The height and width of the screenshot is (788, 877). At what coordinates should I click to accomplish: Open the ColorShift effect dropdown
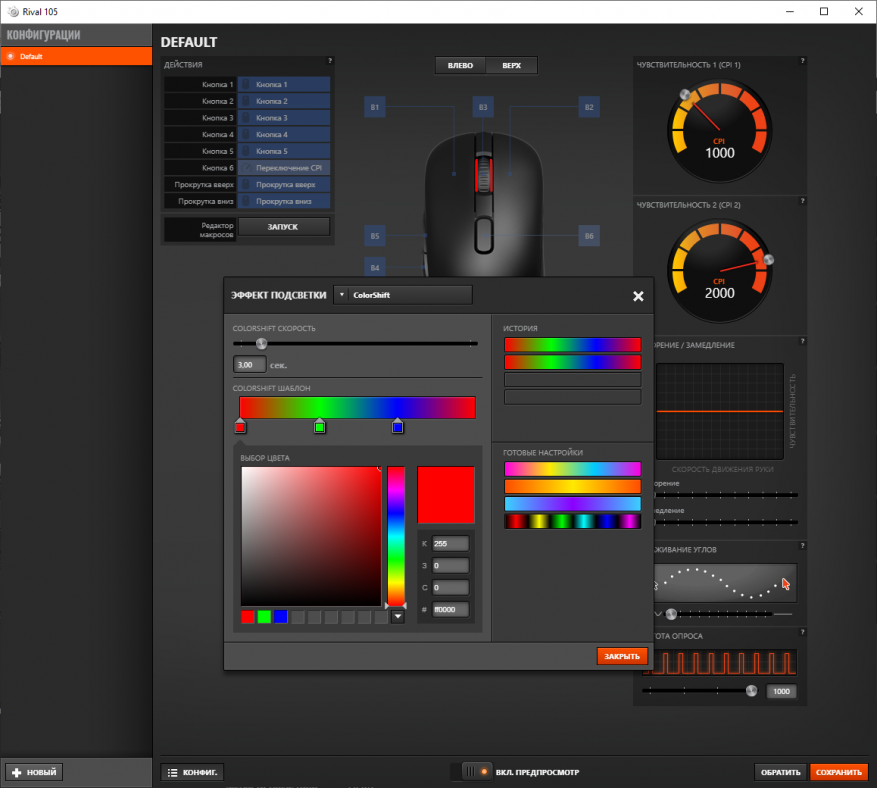pos(403,295)
